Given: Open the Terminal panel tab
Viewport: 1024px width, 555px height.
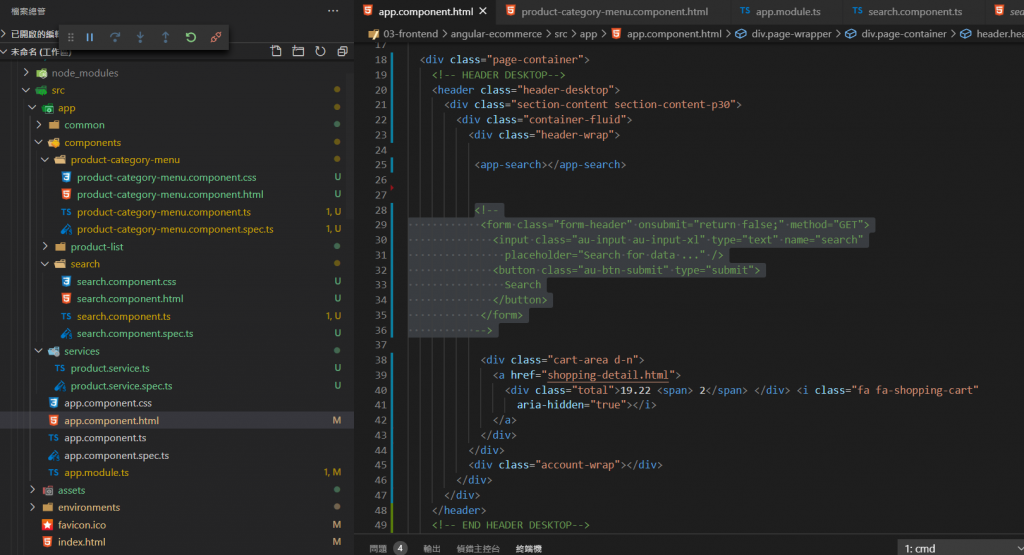Looking at the screenshot, I should 528,548.
